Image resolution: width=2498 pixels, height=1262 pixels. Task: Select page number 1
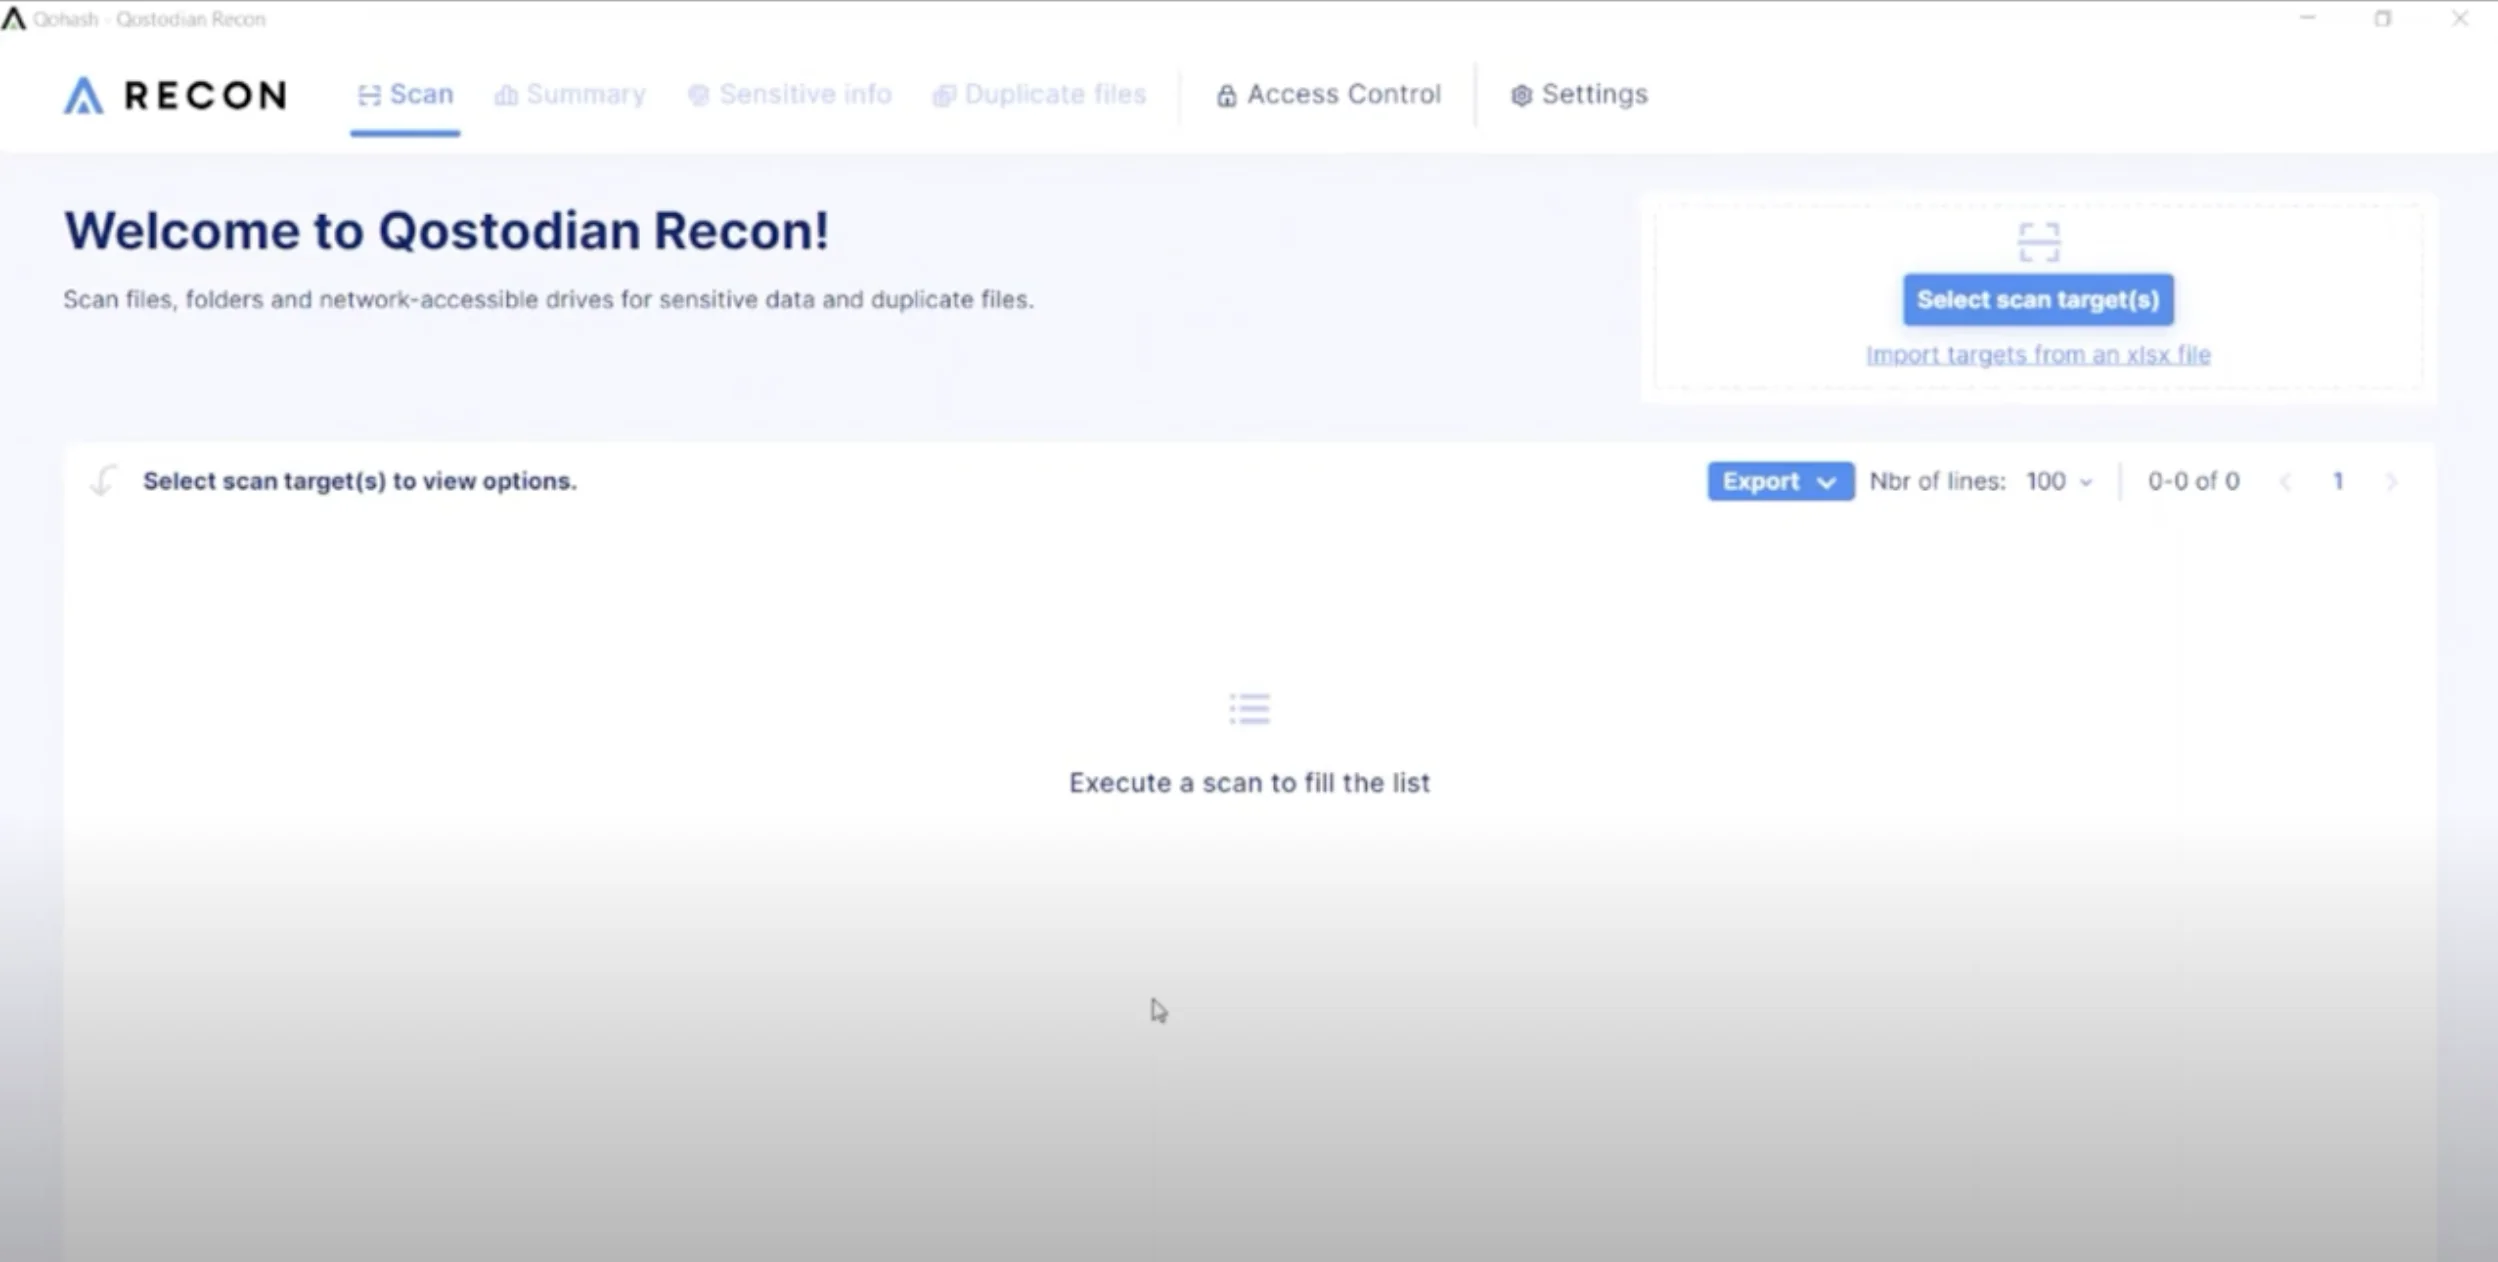[x=2338, y=482]
